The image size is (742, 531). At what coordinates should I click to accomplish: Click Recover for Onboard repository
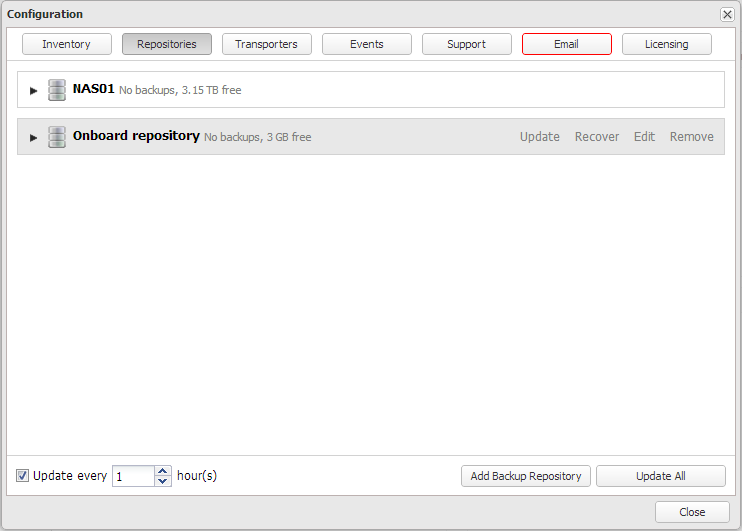coord(597,137)
